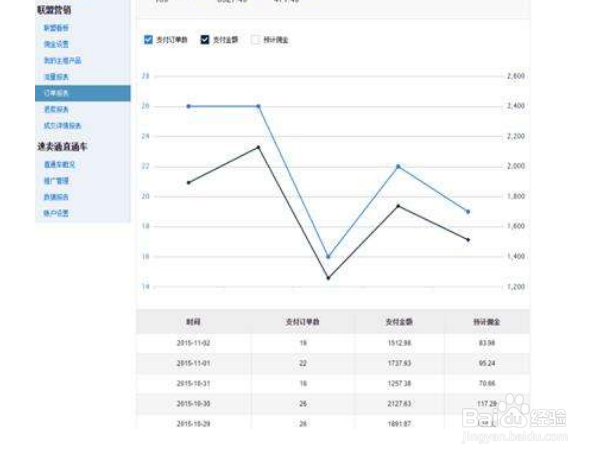Viewport: 603px width, 458px height.
Task: Enable the unchecked 预计佣金 checkbox
Action: tap(255, 40)
